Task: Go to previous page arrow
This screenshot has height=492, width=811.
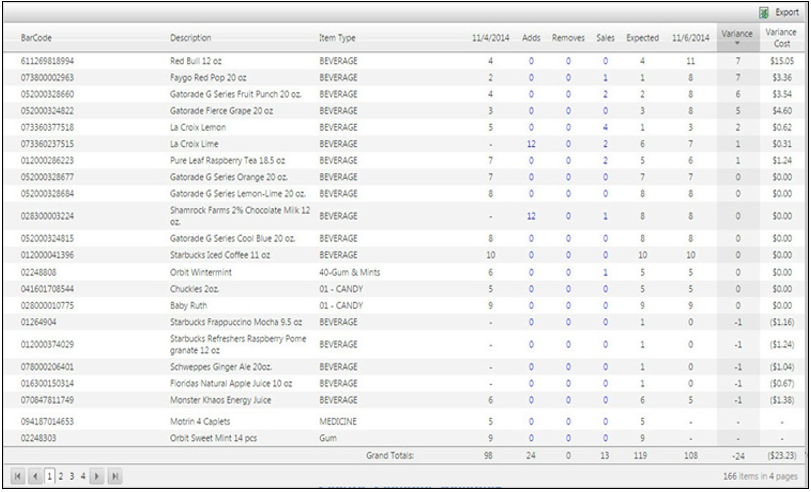Action: 35,476
